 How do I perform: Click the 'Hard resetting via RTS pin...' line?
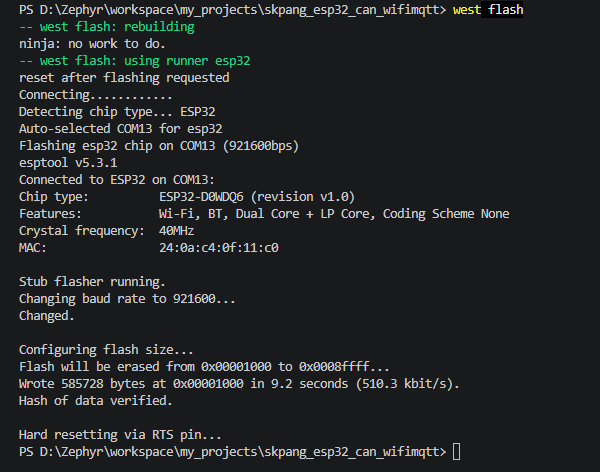click(120, 435)
